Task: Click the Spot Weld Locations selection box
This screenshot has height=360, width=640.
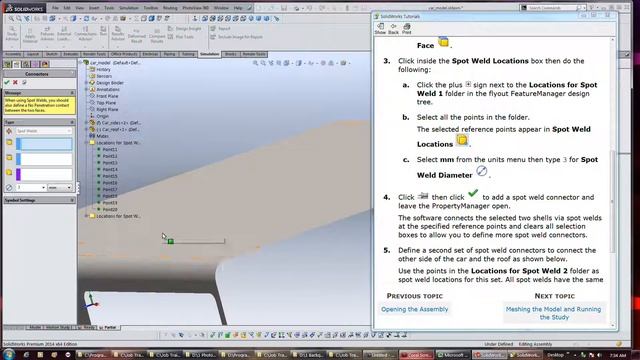Action: pos(44,174)
